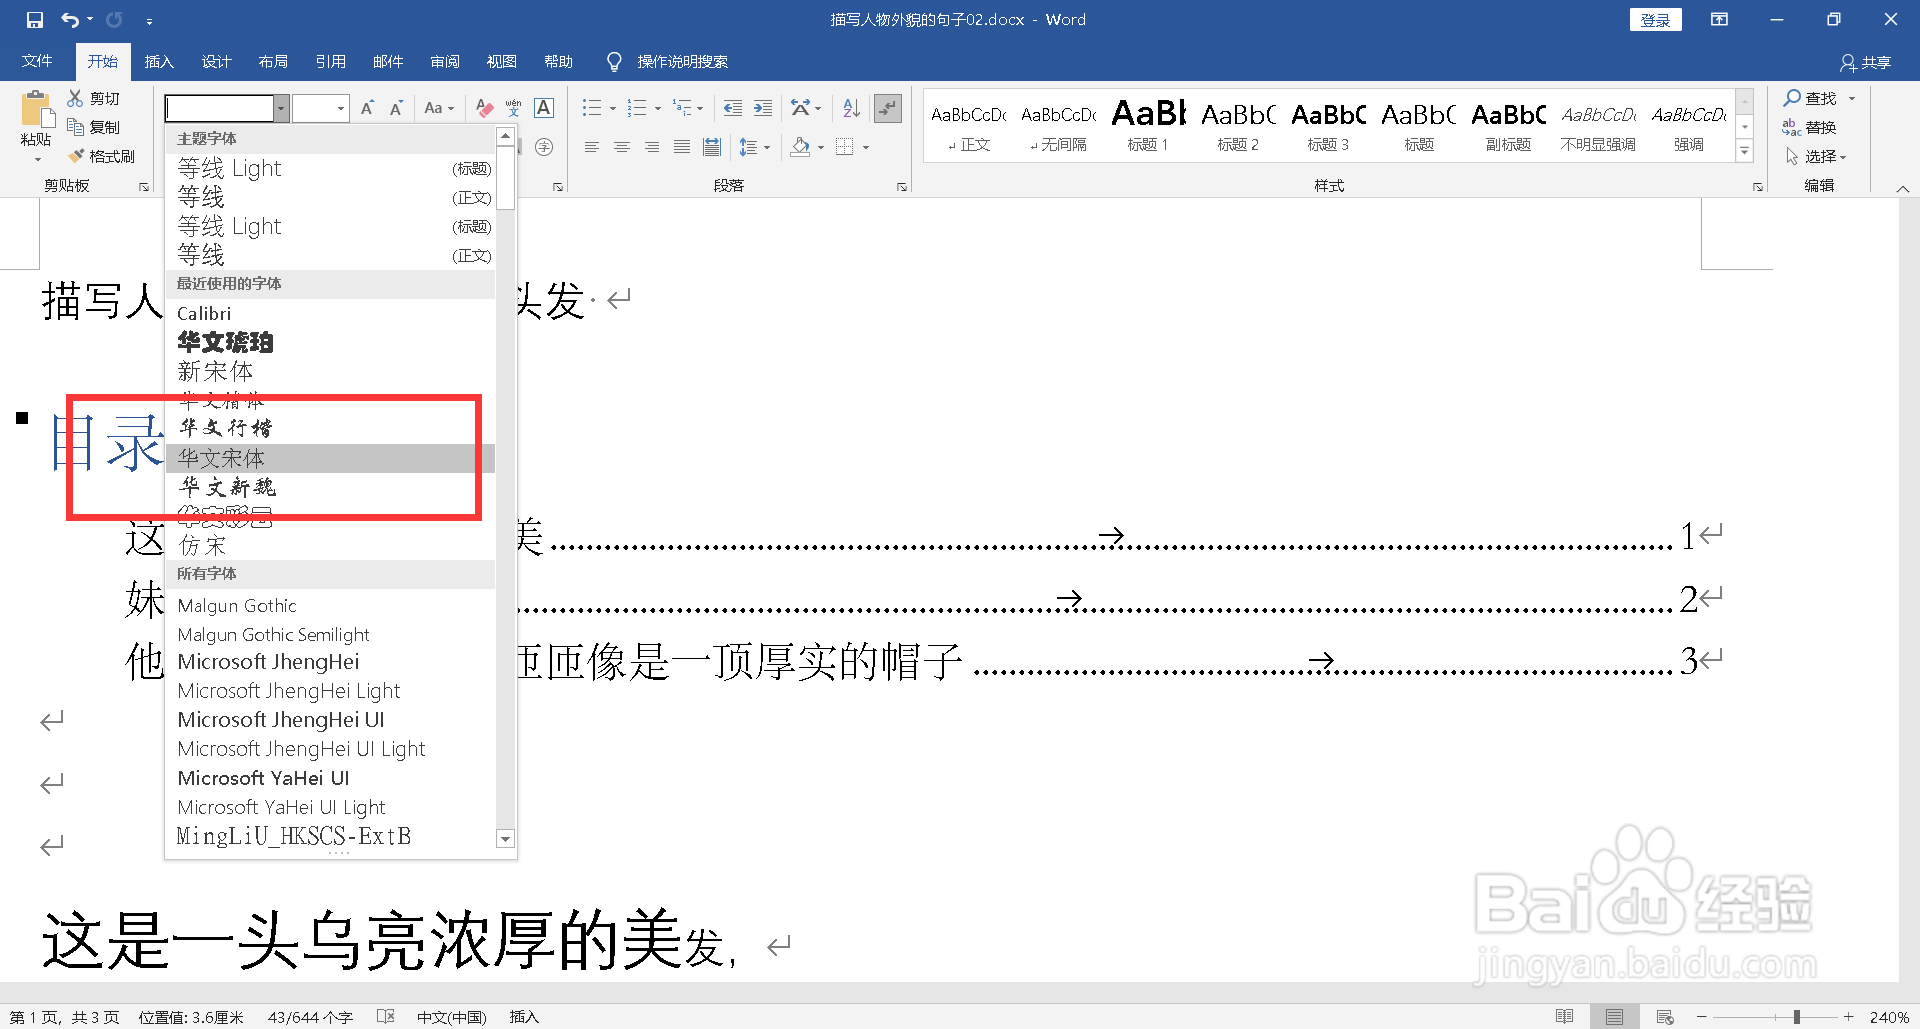Activate the 格式刷 format painter
Screen dimensions: 1920x1029
(102, 156)
